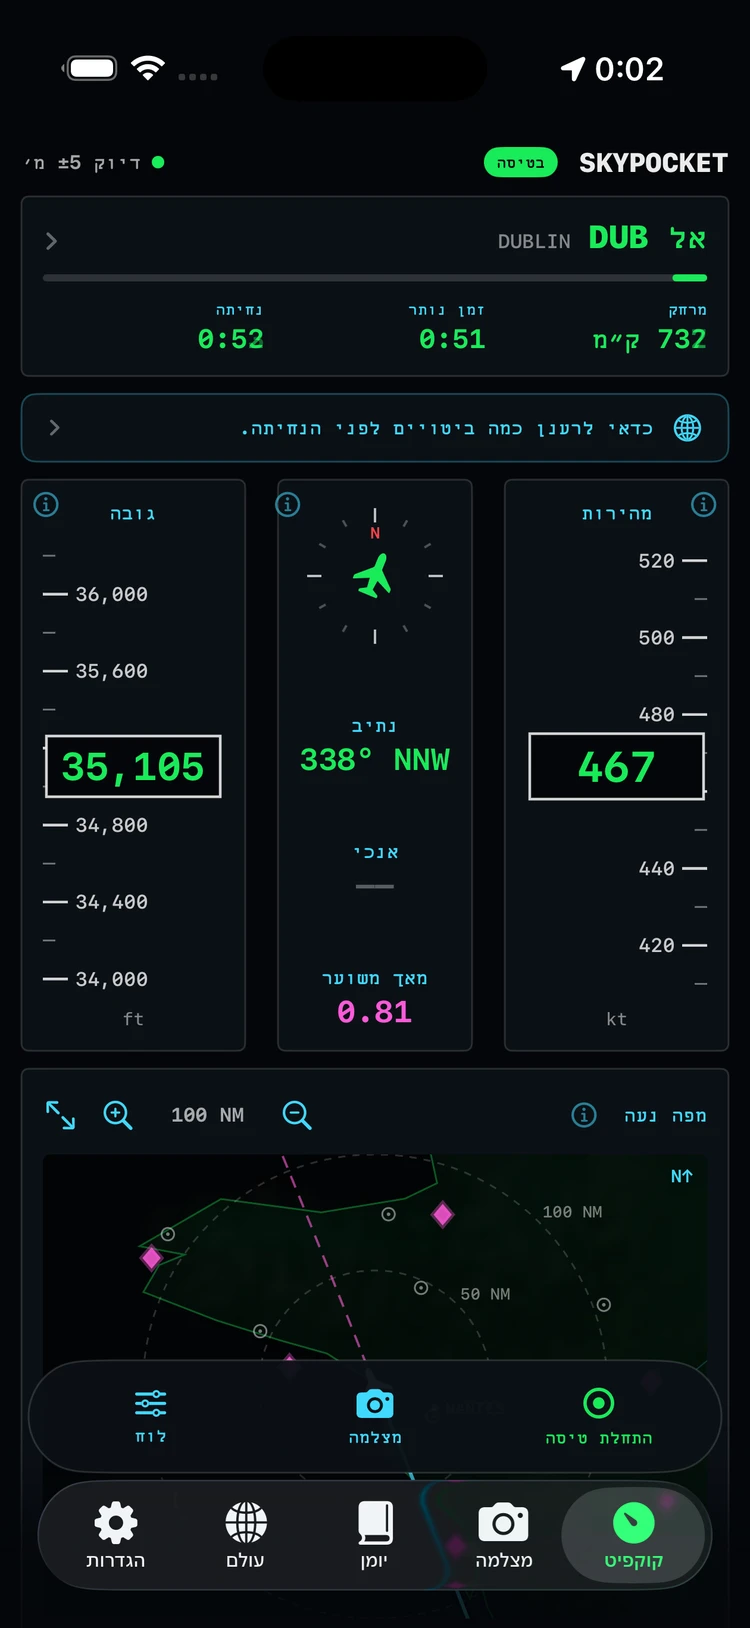Tap the battery icon in status bar
The image size is (750, 1628).
[x=91, y=68]
